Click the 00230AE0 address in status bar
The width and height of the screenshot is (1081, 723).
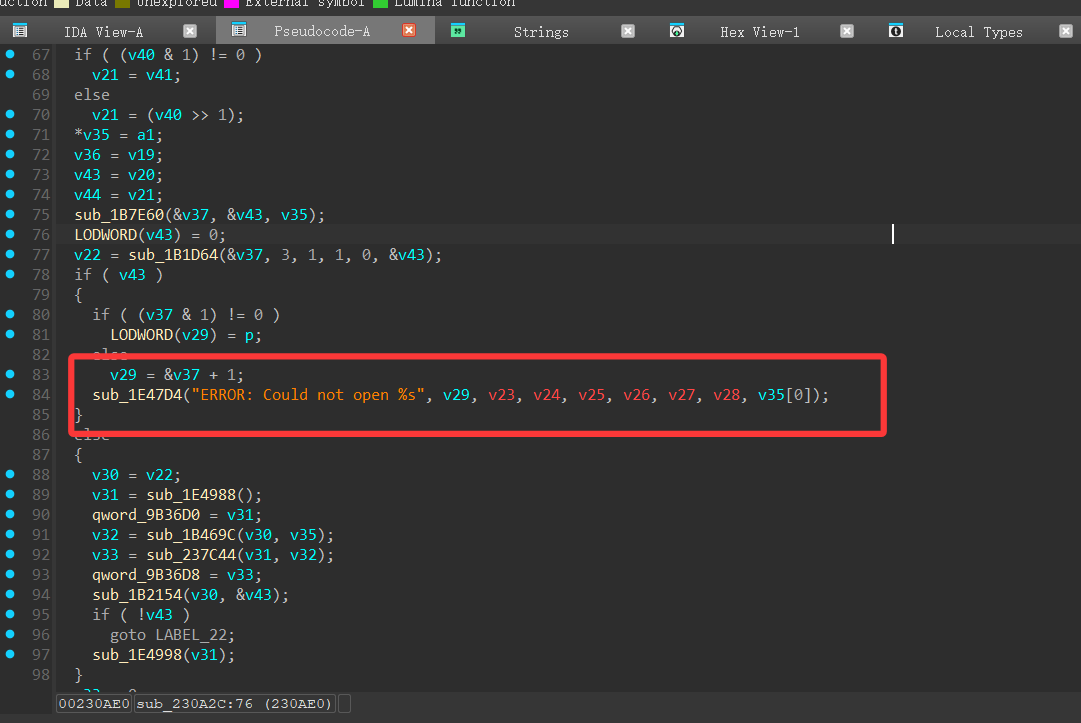[x=94, y=704]
